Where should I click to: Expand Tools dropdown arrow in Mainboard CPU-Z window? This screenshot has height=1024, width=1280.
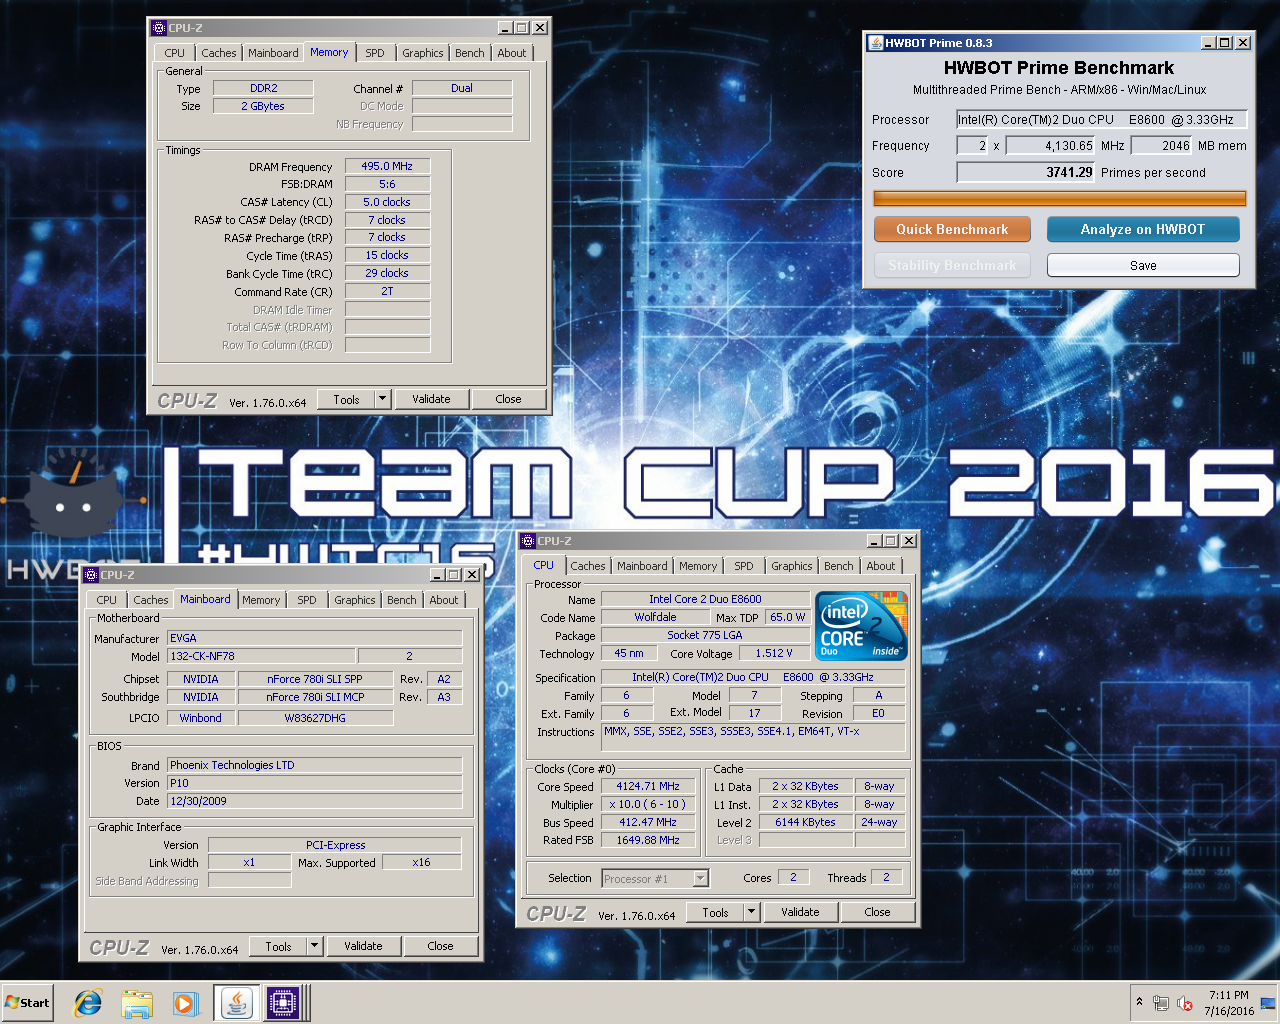click(313, 946)
